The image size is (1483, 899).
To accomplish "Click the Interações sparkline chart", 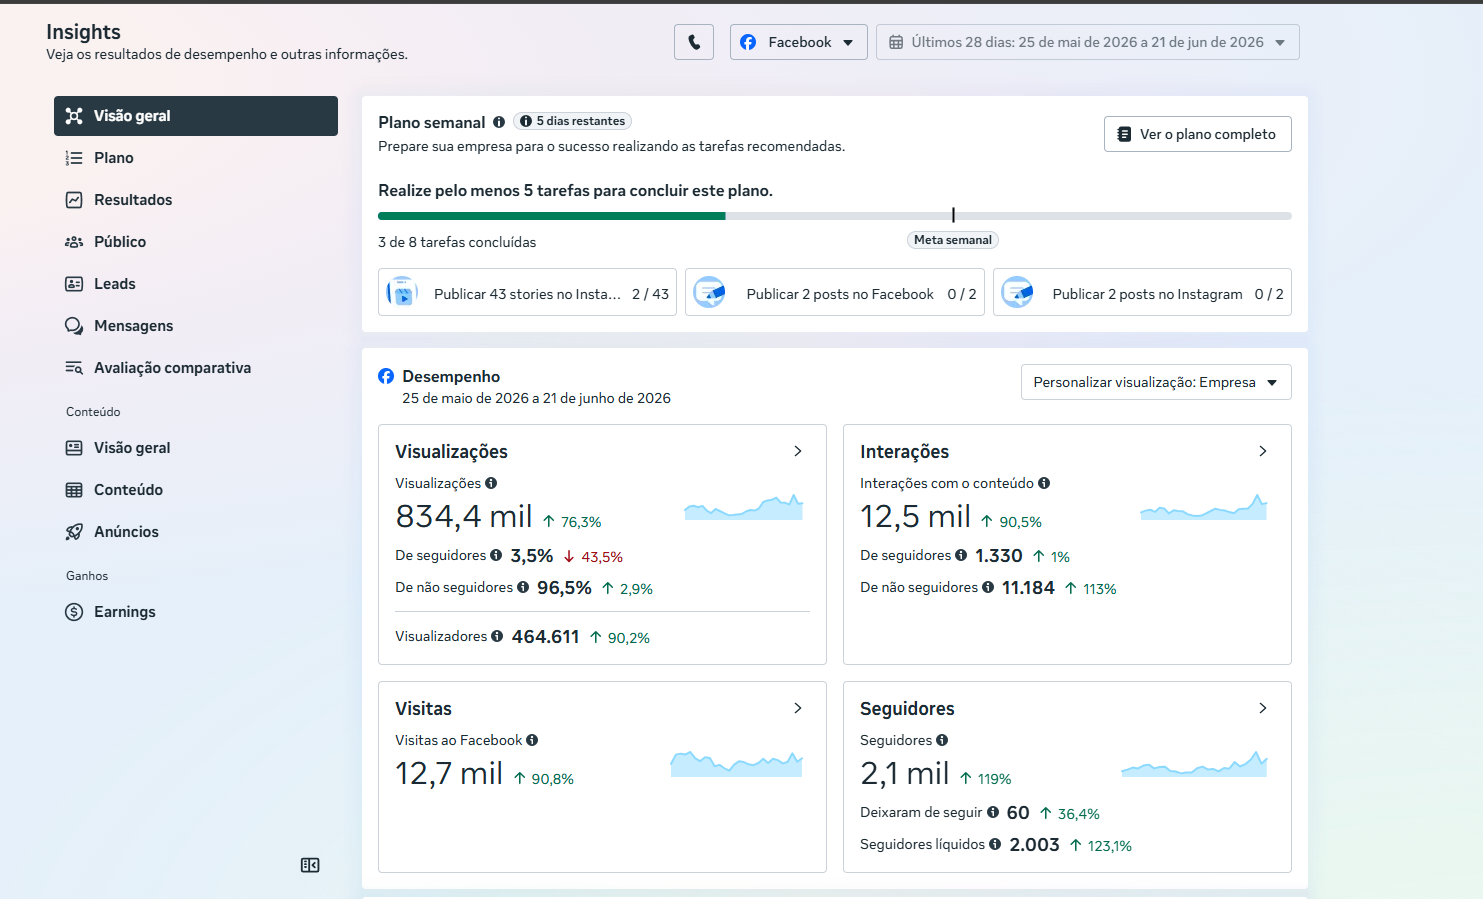I will tap(1204, 507).
